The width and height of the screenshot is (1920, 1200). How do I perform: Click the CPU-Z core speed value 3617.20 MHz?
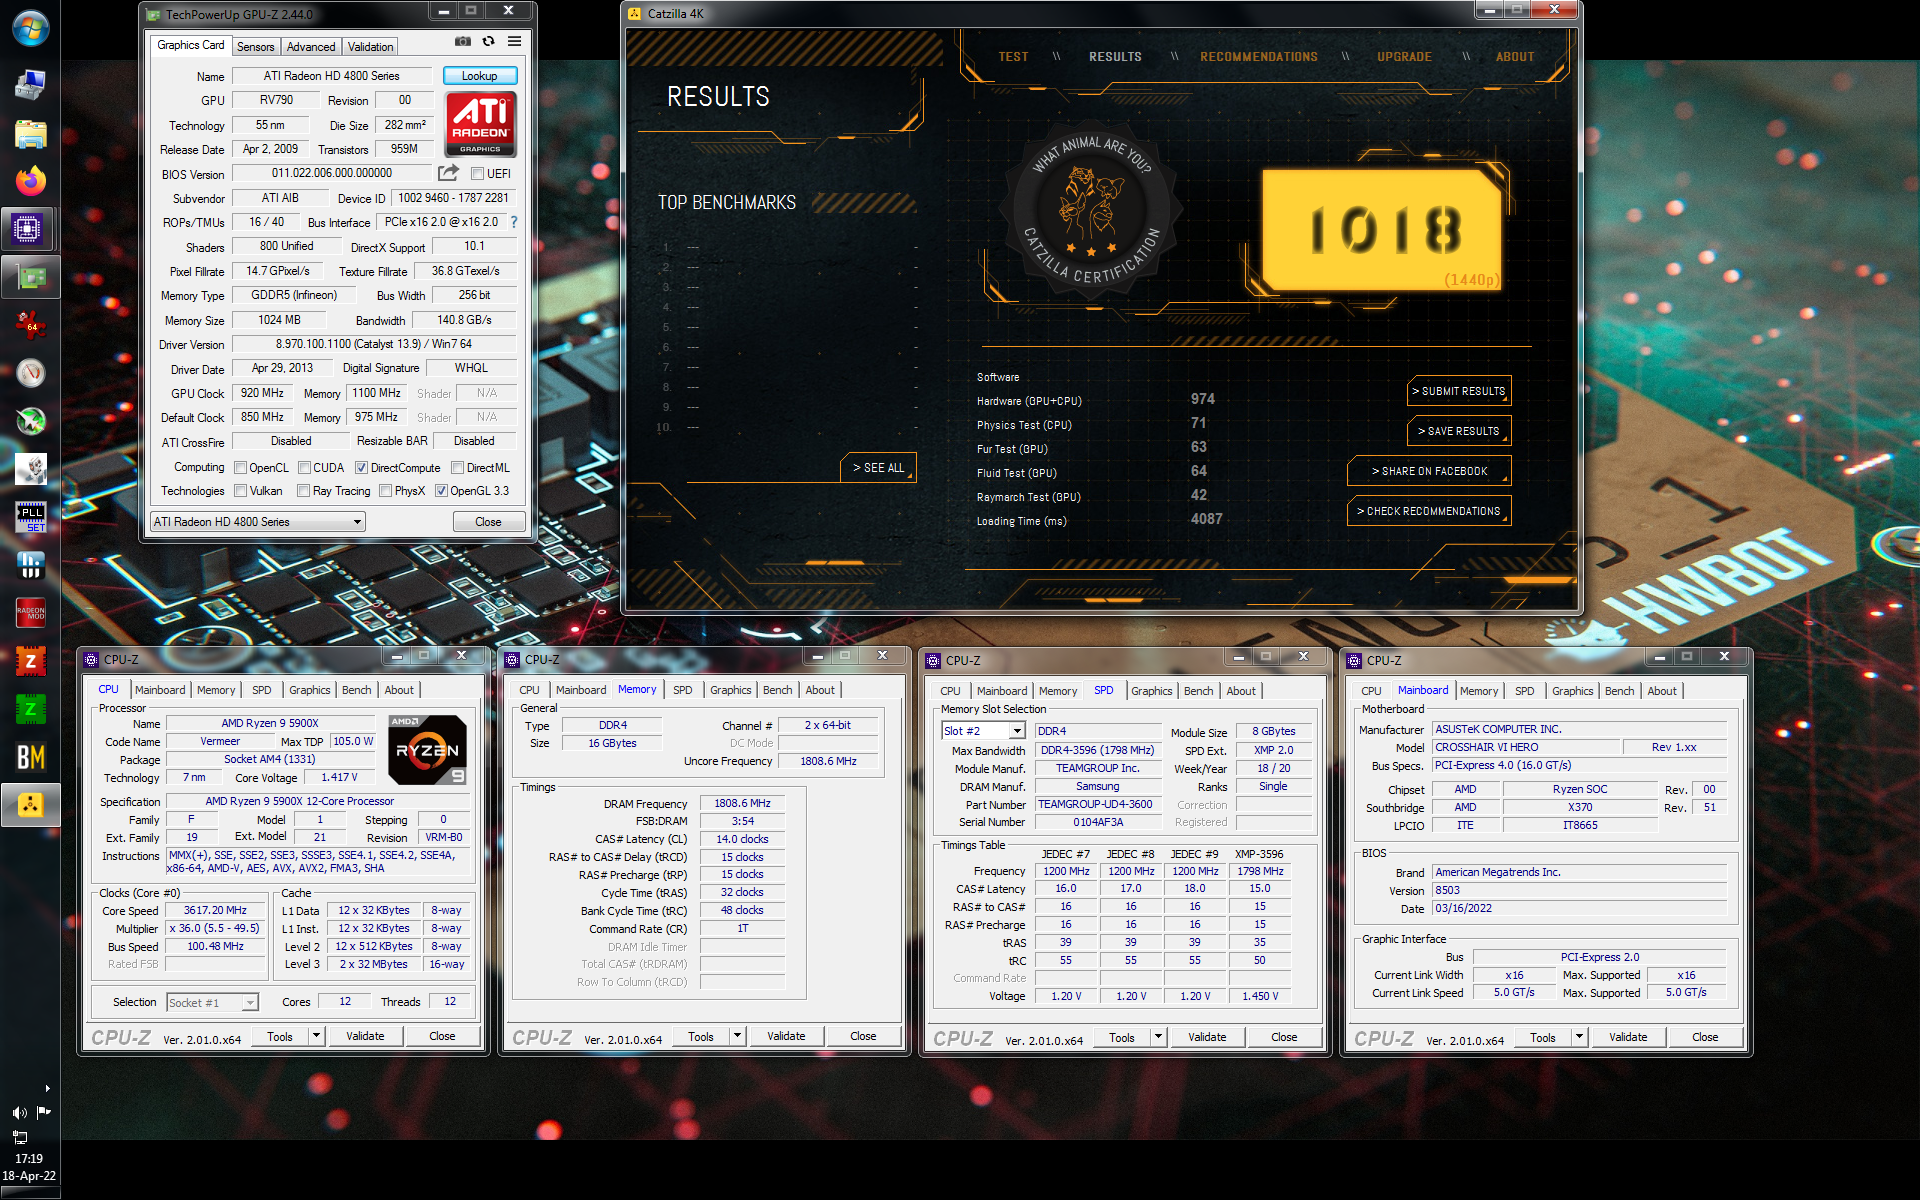pos(215,911)
